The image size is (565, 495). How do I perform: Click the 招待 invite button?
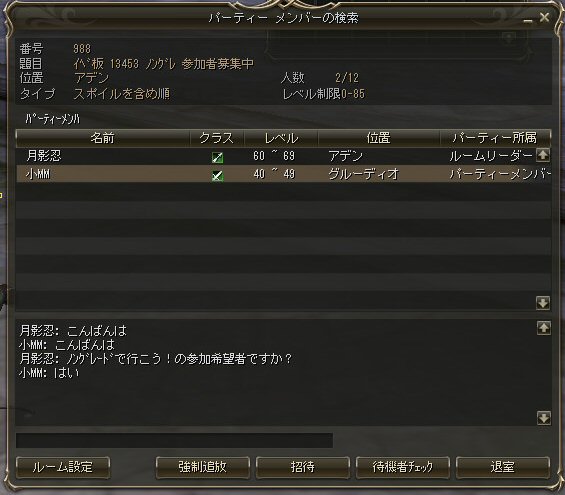click(303, 467)
